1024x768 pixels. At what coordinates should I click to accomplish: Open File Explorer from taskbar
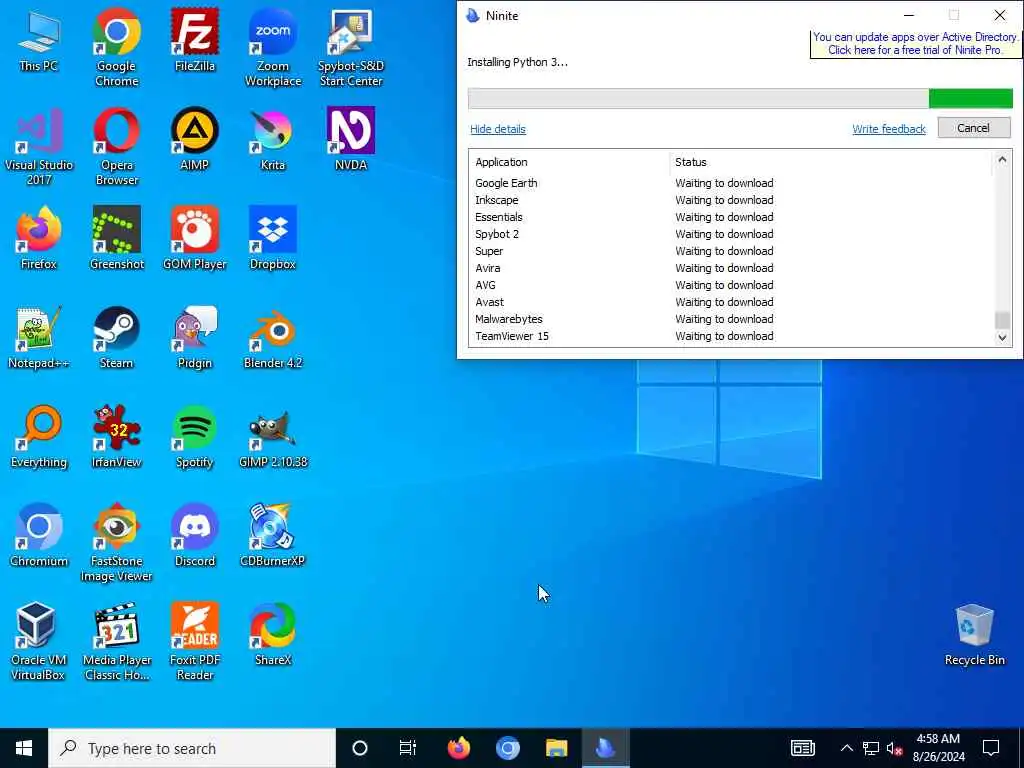click(556, 748)
